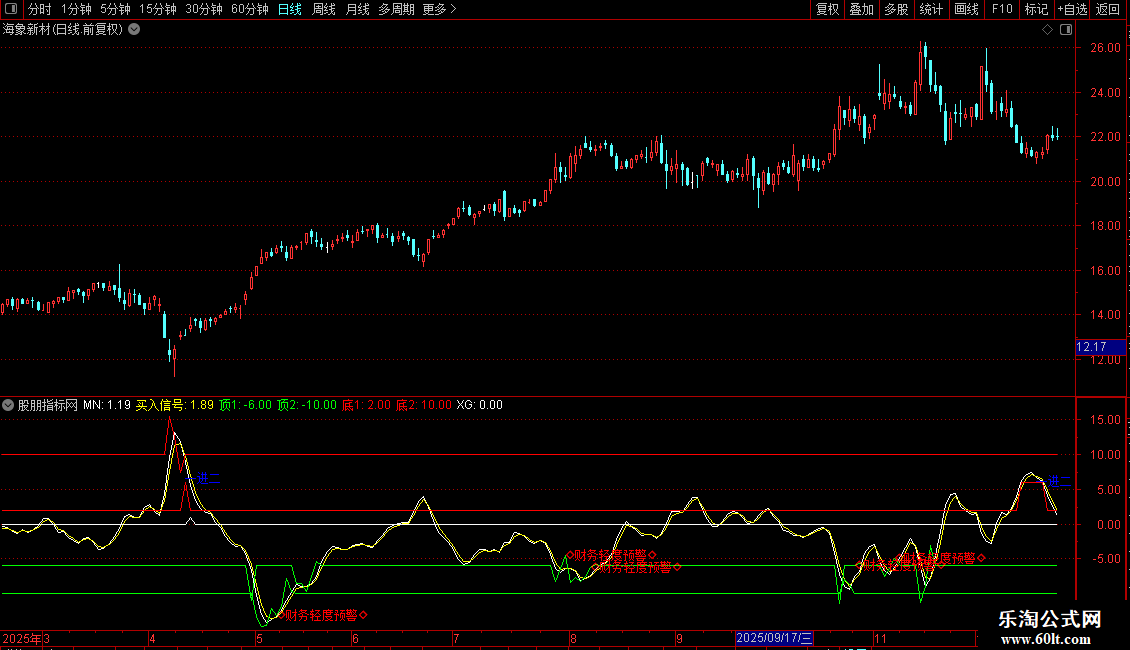Switch to 月线 monthly chart
Image resolution: width=1130 pixels, height=650 pixels.
pyautogui.click(x=357, y=9)
